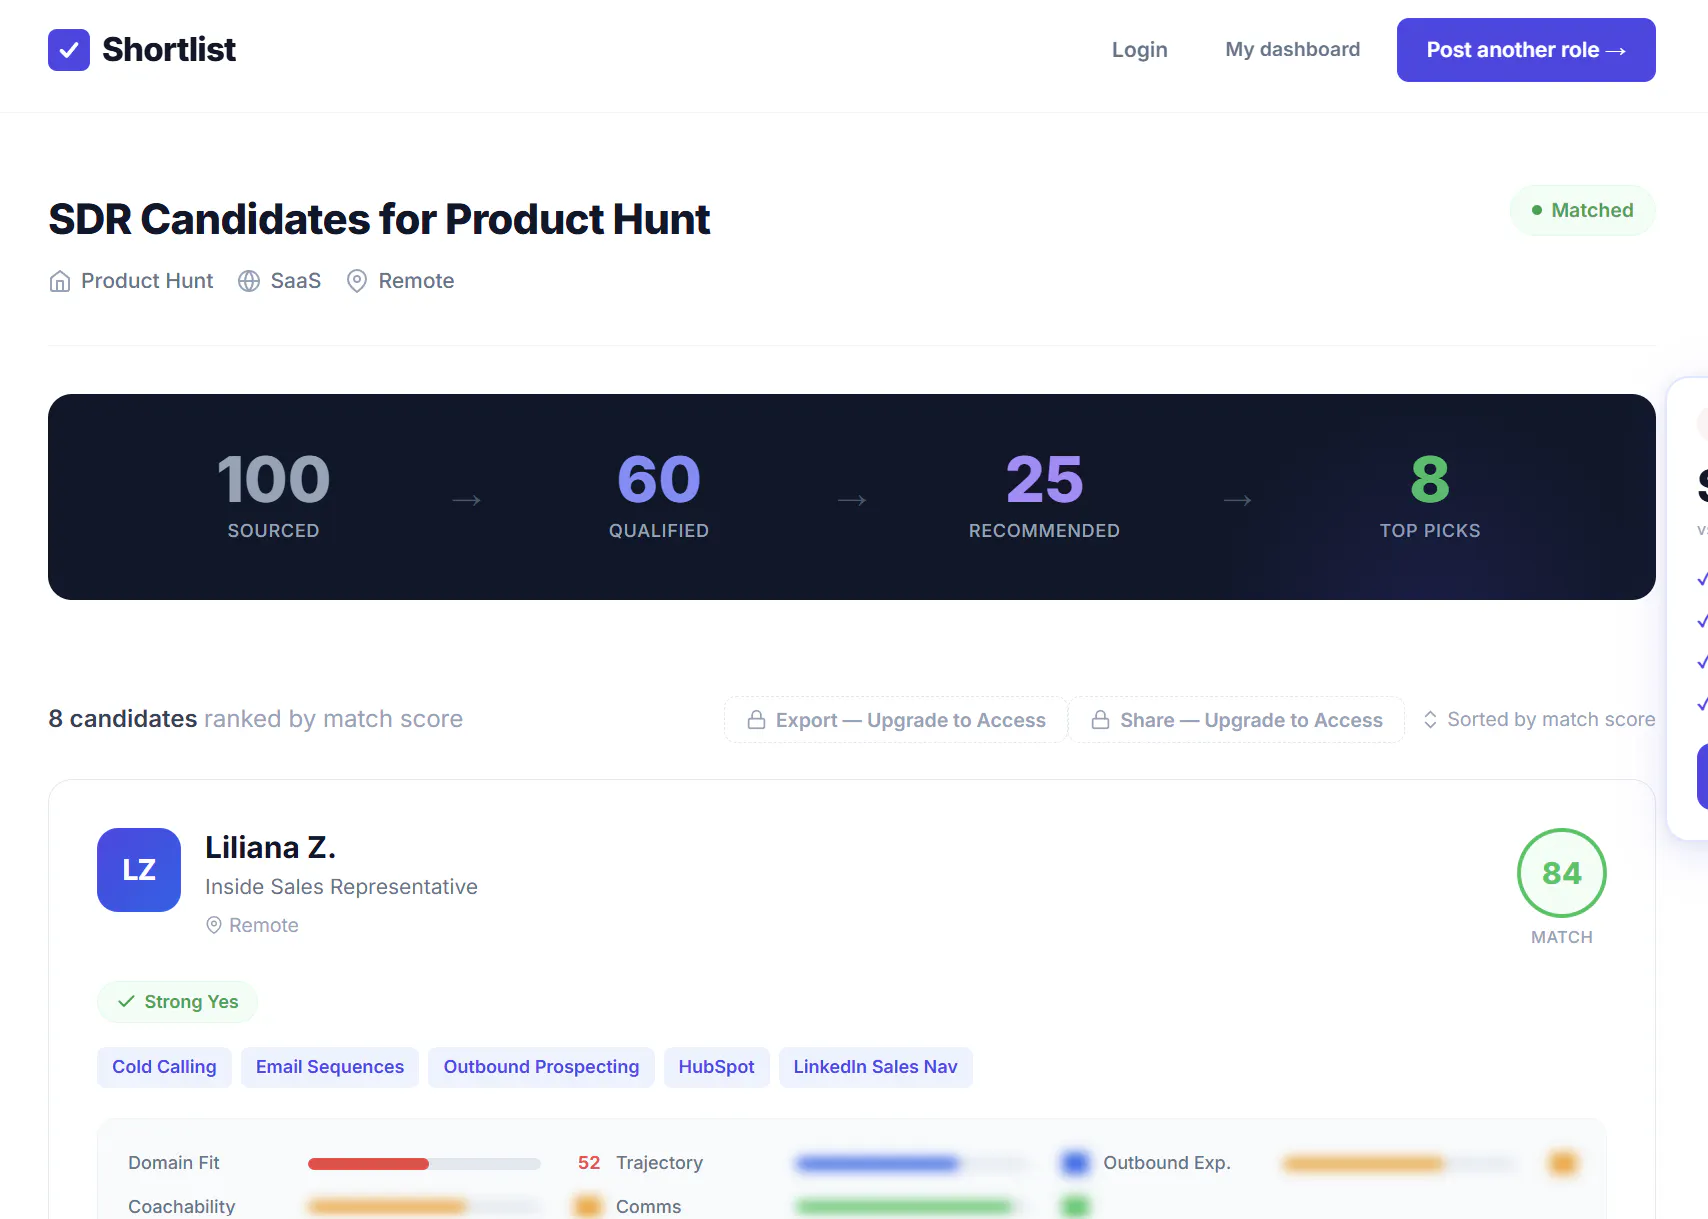This screenshot has height=1219, width=1708.
Task: Click the SDR Candidates for Product Hunt heading
Action: pos(379,219)
